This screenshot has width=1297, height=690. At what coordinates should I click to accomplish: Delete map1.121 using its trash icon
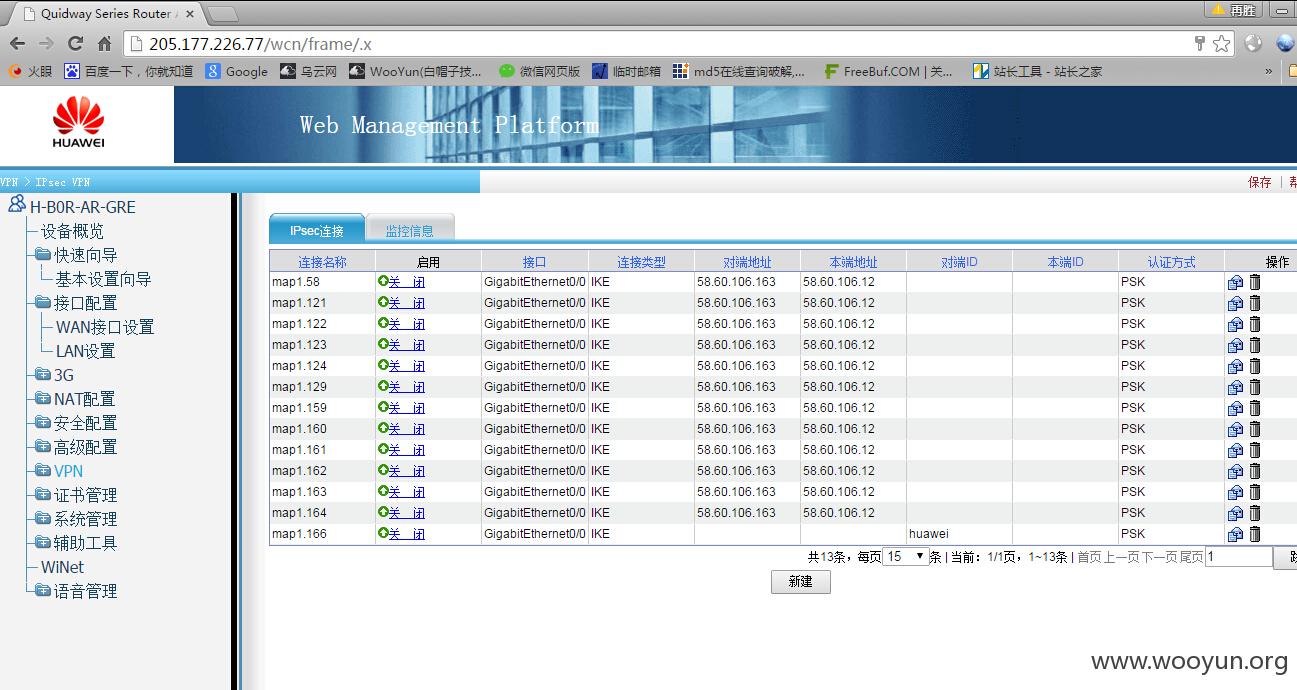tap(1255, 303)
